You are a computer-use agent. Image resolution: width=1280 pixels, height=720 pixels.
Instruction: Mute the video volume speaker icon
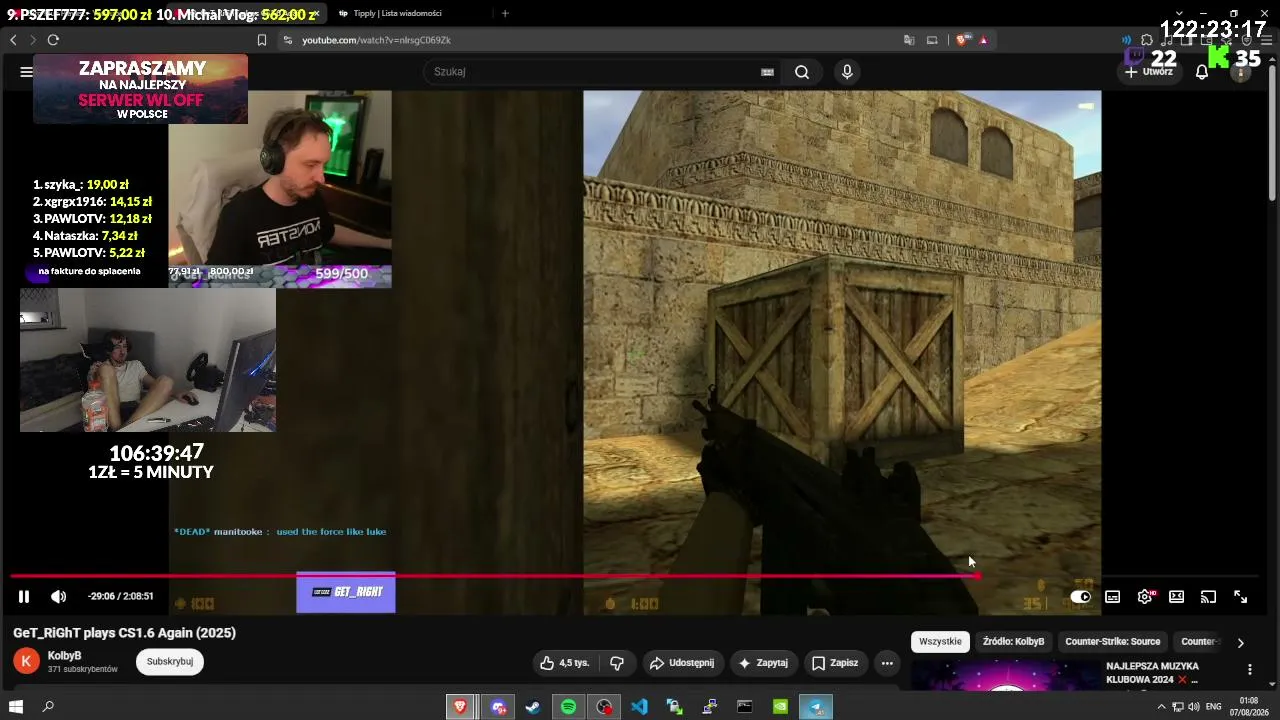pyautogui.click(x=59, y=597)
